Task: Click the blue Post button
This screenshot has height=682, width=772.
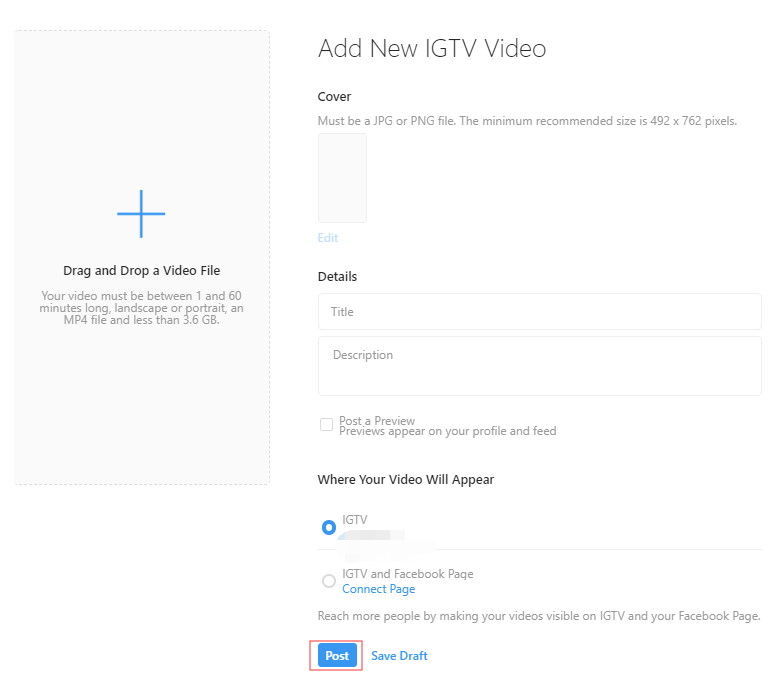Action: (337, 655)
